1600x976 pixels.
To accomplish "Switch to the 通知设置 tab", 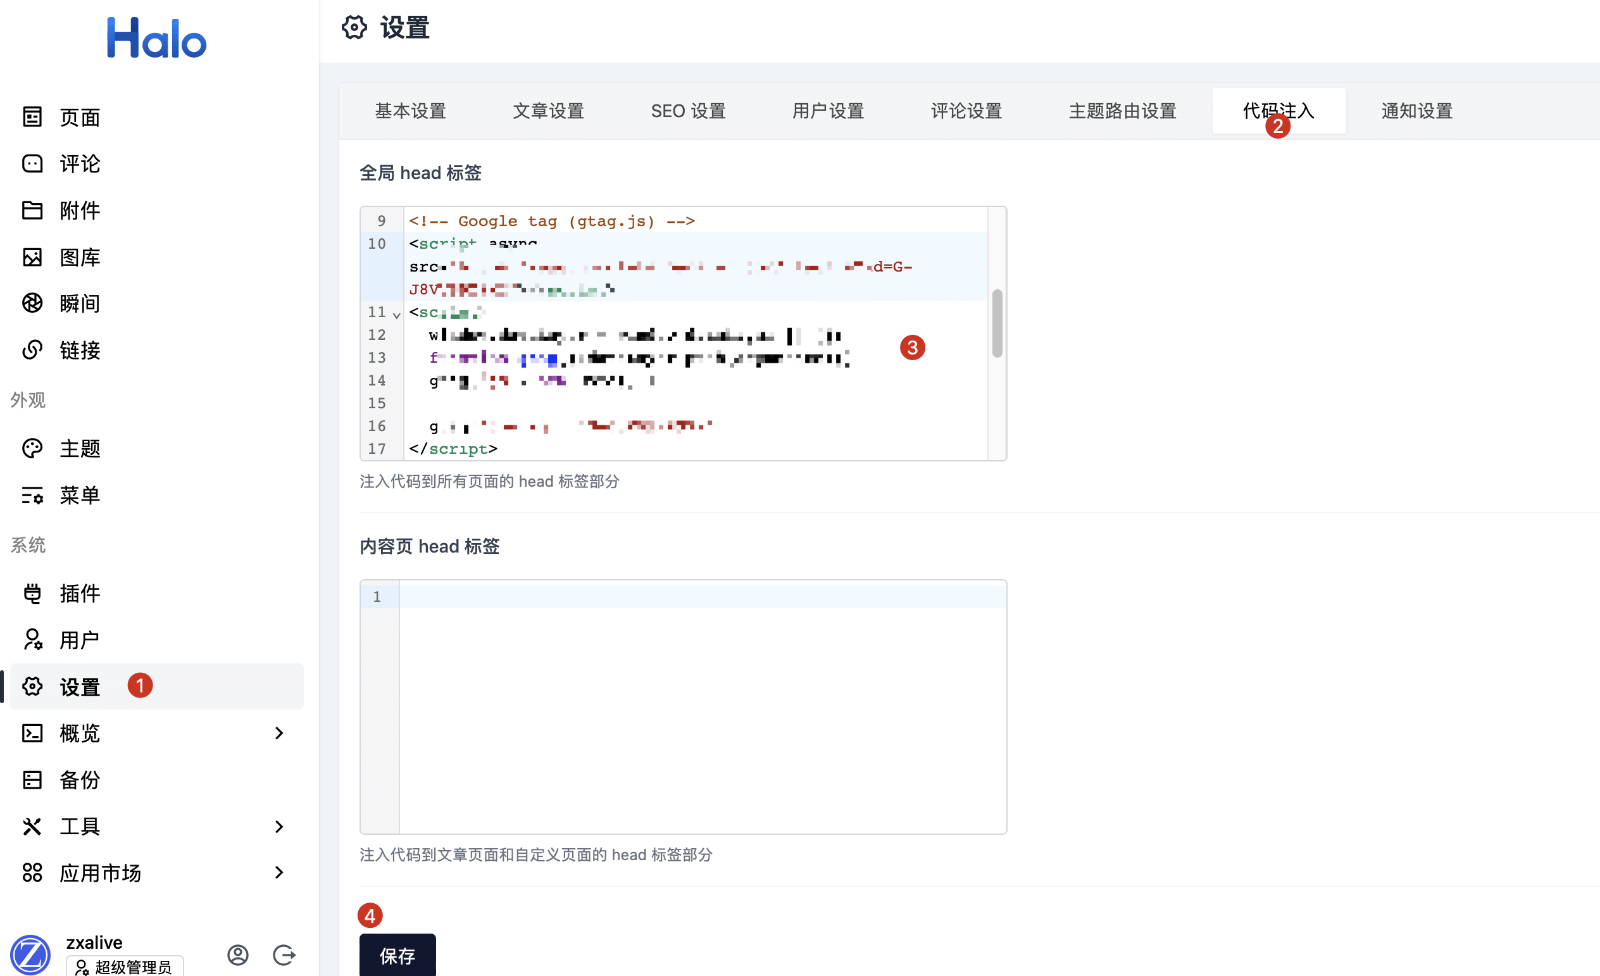I will 1416,111.
